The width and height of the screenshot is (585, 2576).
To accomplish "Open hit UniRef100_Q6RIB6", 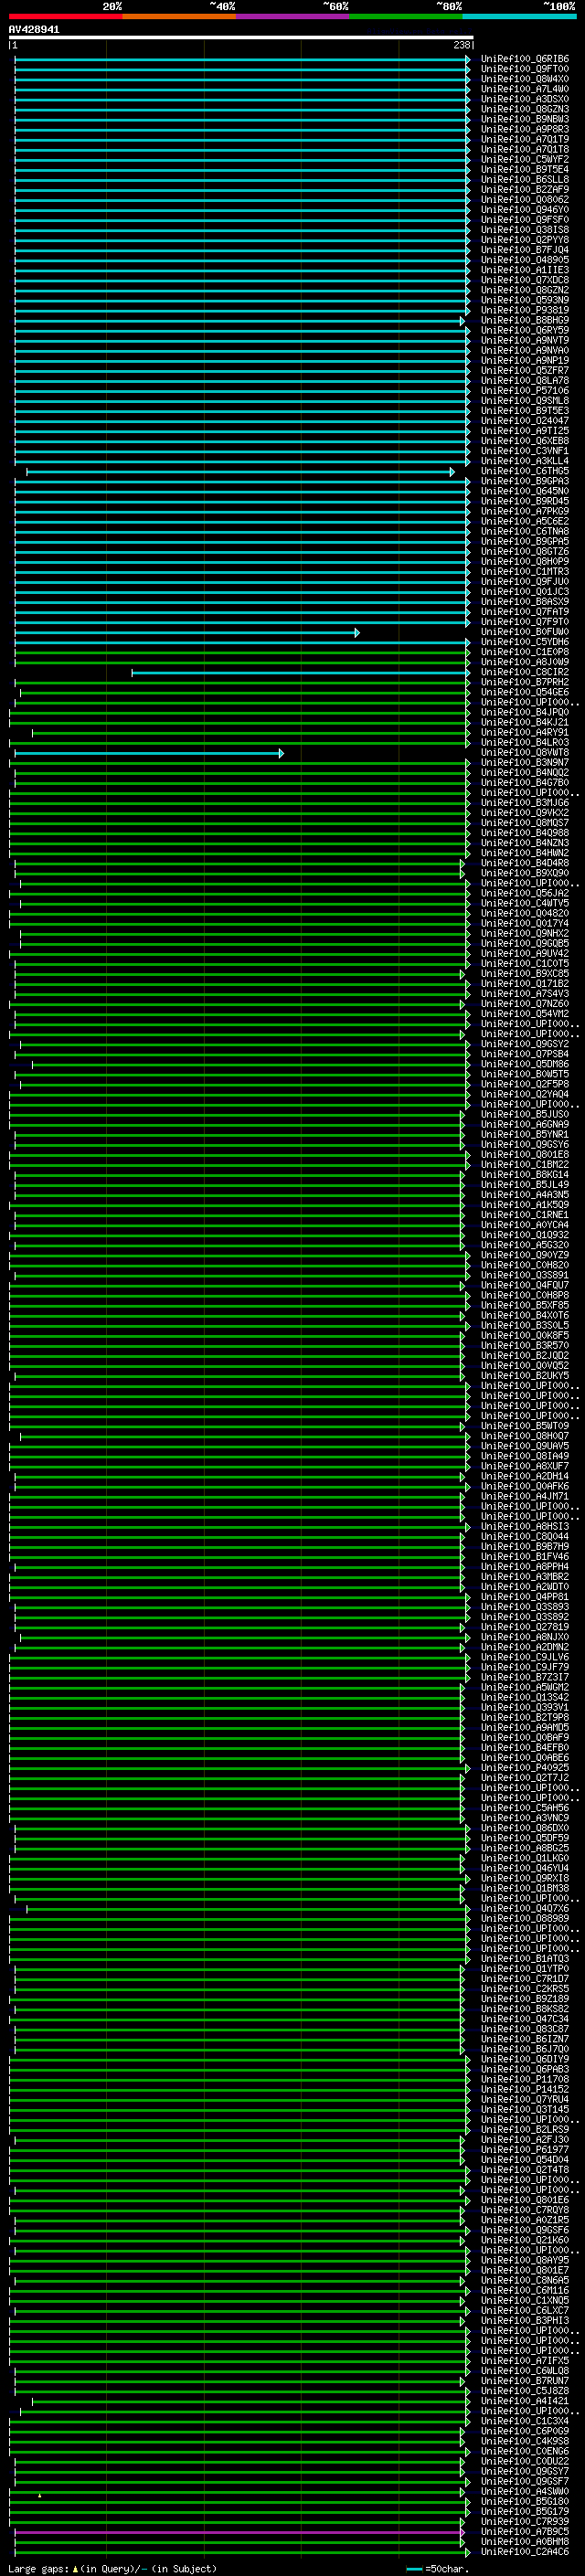I will click(x=524, y=59).
